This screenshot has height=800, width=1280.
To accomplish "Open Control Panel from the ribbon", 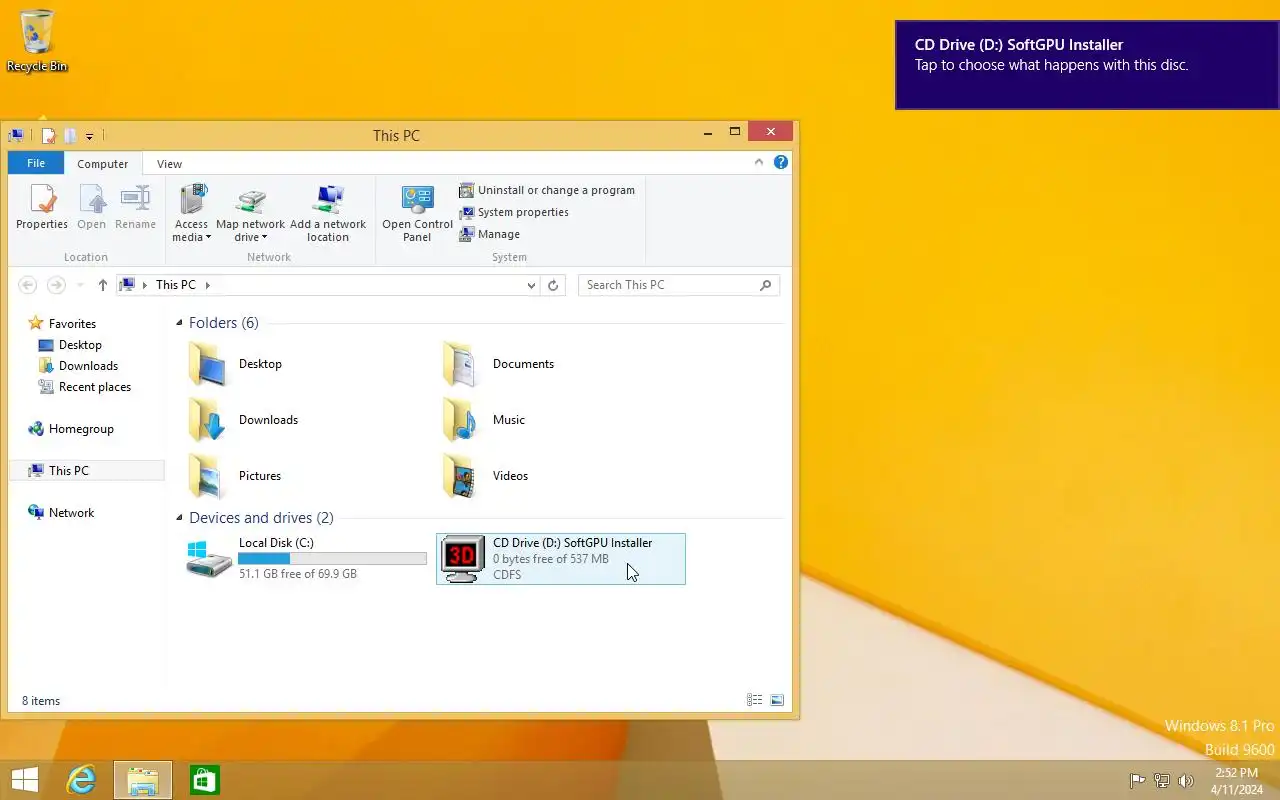I will [x=417, y=212].
